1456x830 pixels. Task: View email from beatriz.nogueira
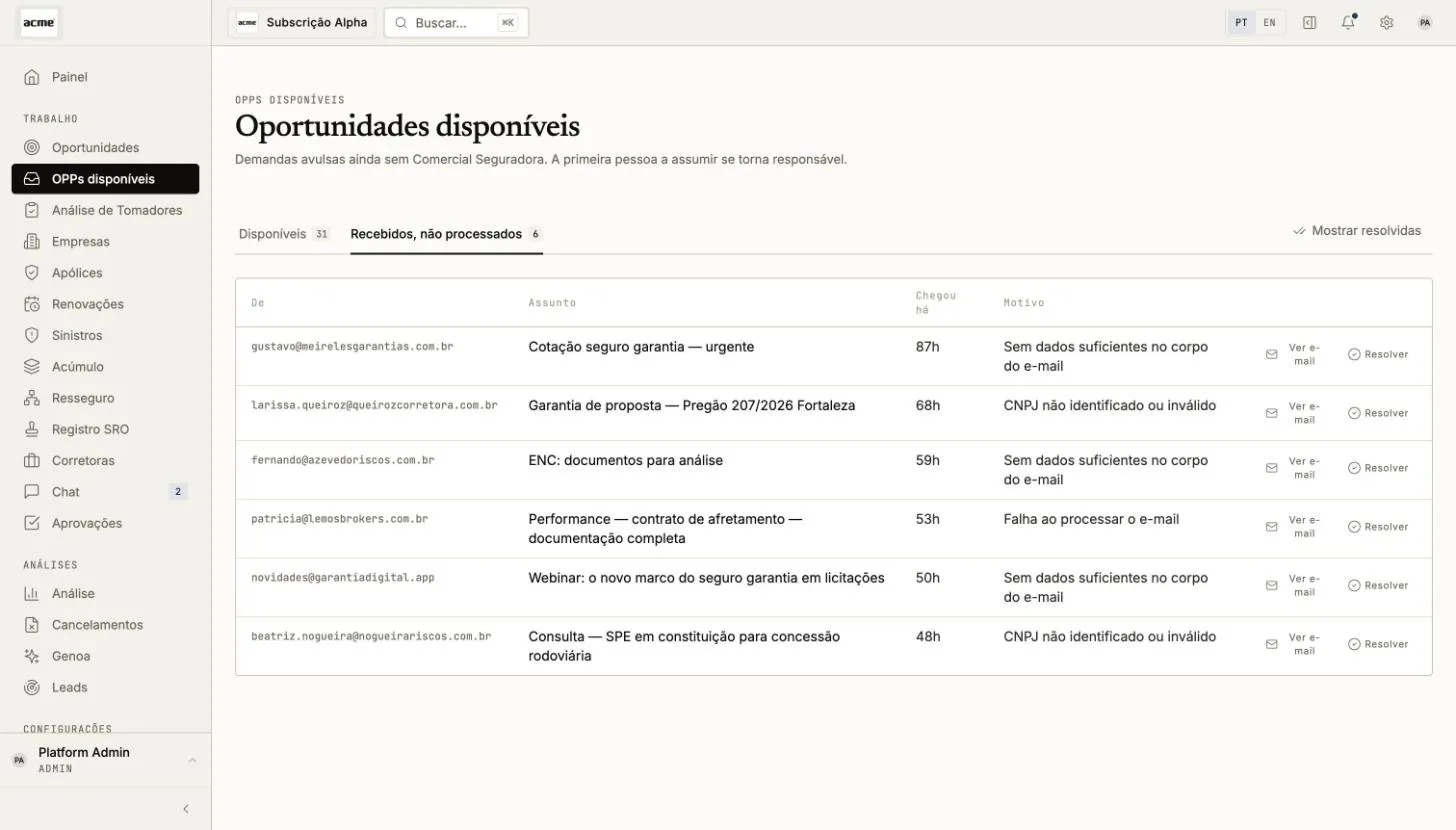(x=1293, y=644)
